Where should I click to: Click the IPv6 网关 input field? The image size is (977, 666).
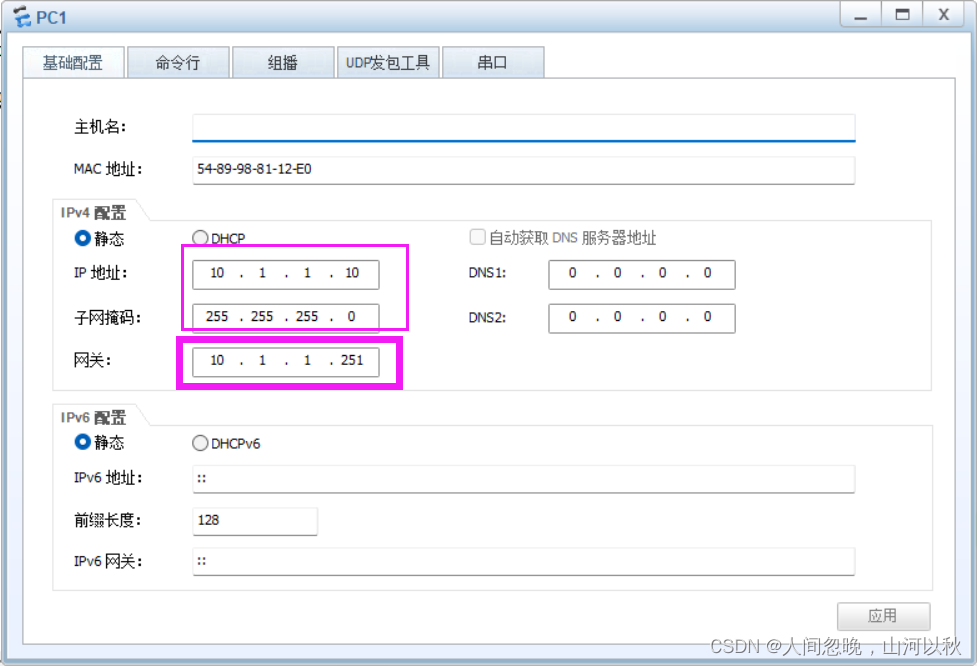point(523,561)
